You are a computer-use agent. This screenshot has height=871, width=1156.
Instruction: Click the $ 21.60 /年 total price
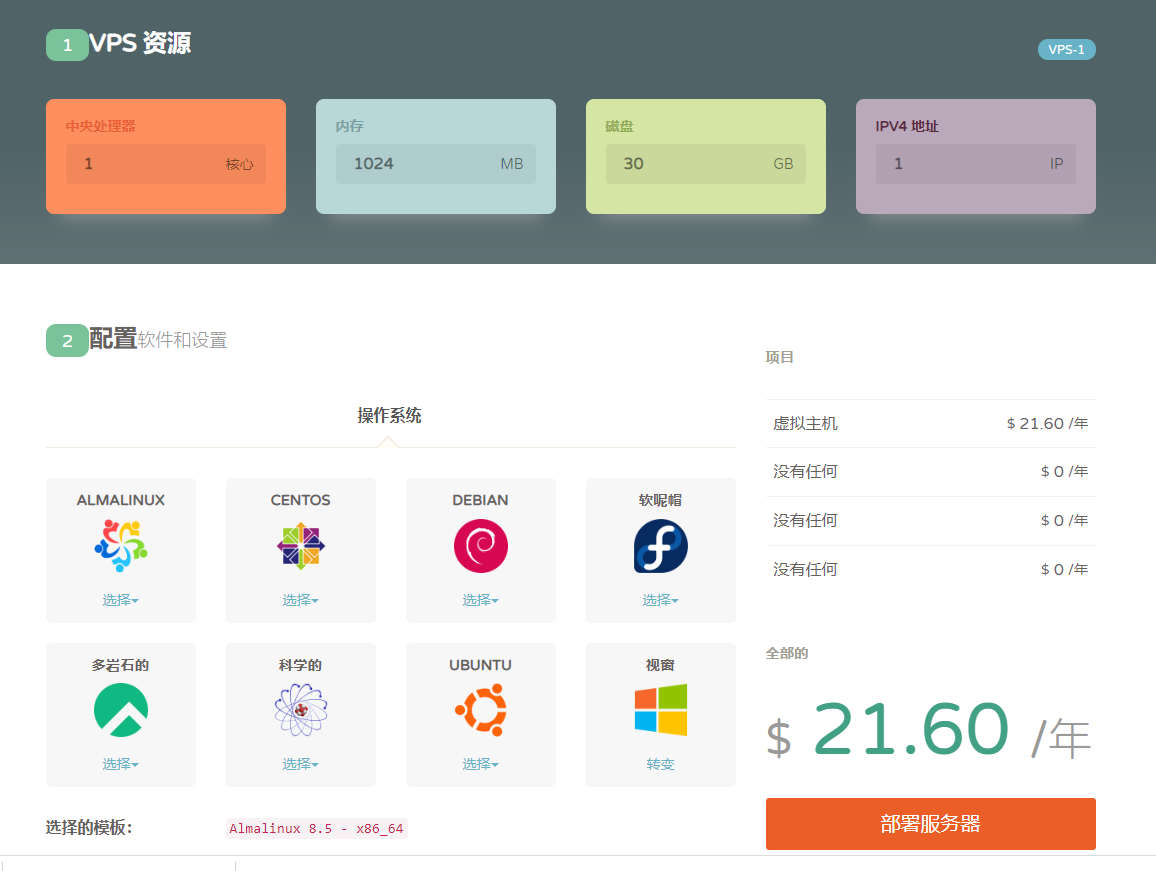929,730
